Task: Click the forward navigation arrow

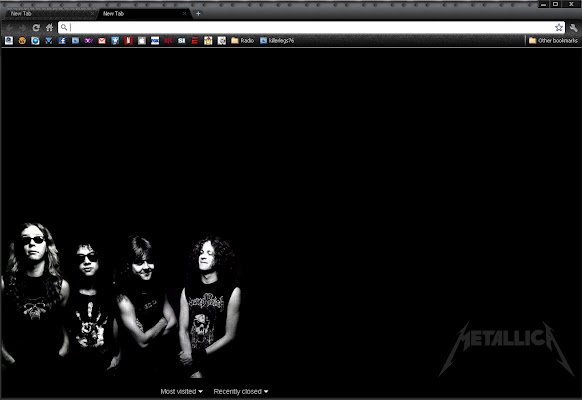Action: (x=23, y=28)
